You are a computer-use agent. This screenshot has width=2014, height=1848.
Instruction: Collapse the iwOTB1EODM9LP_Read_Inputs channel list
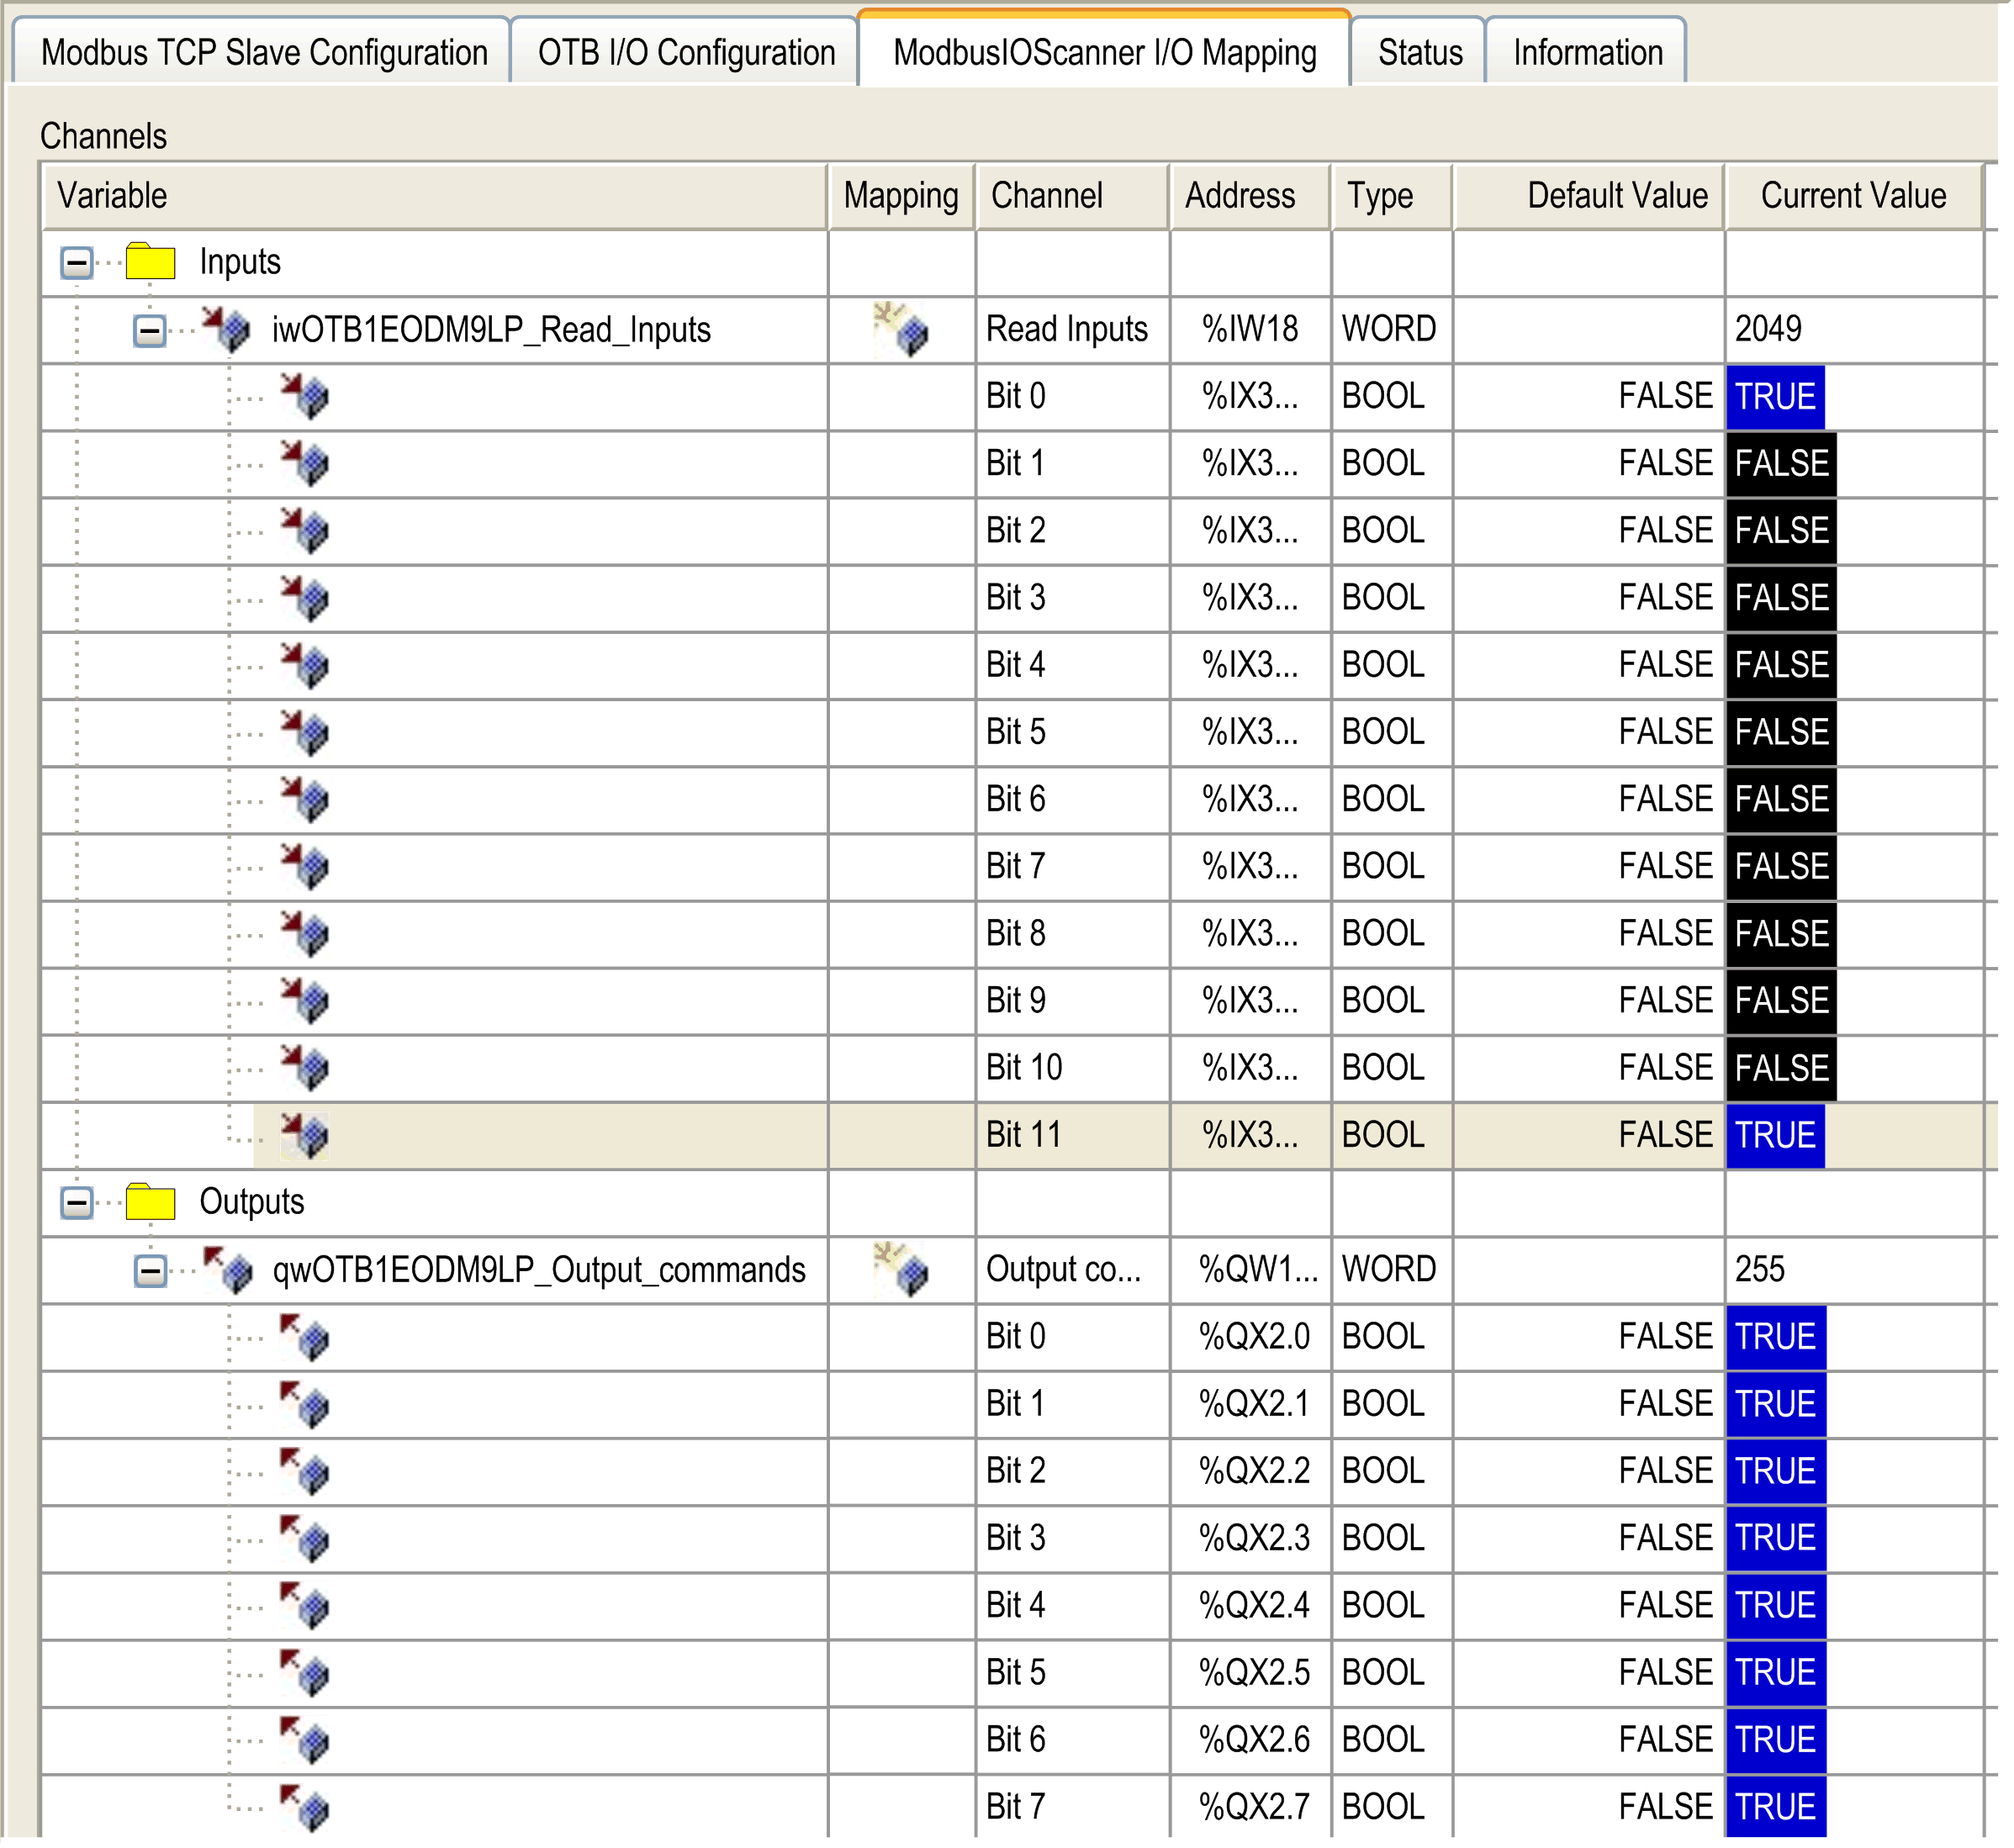tap(150, 330)
